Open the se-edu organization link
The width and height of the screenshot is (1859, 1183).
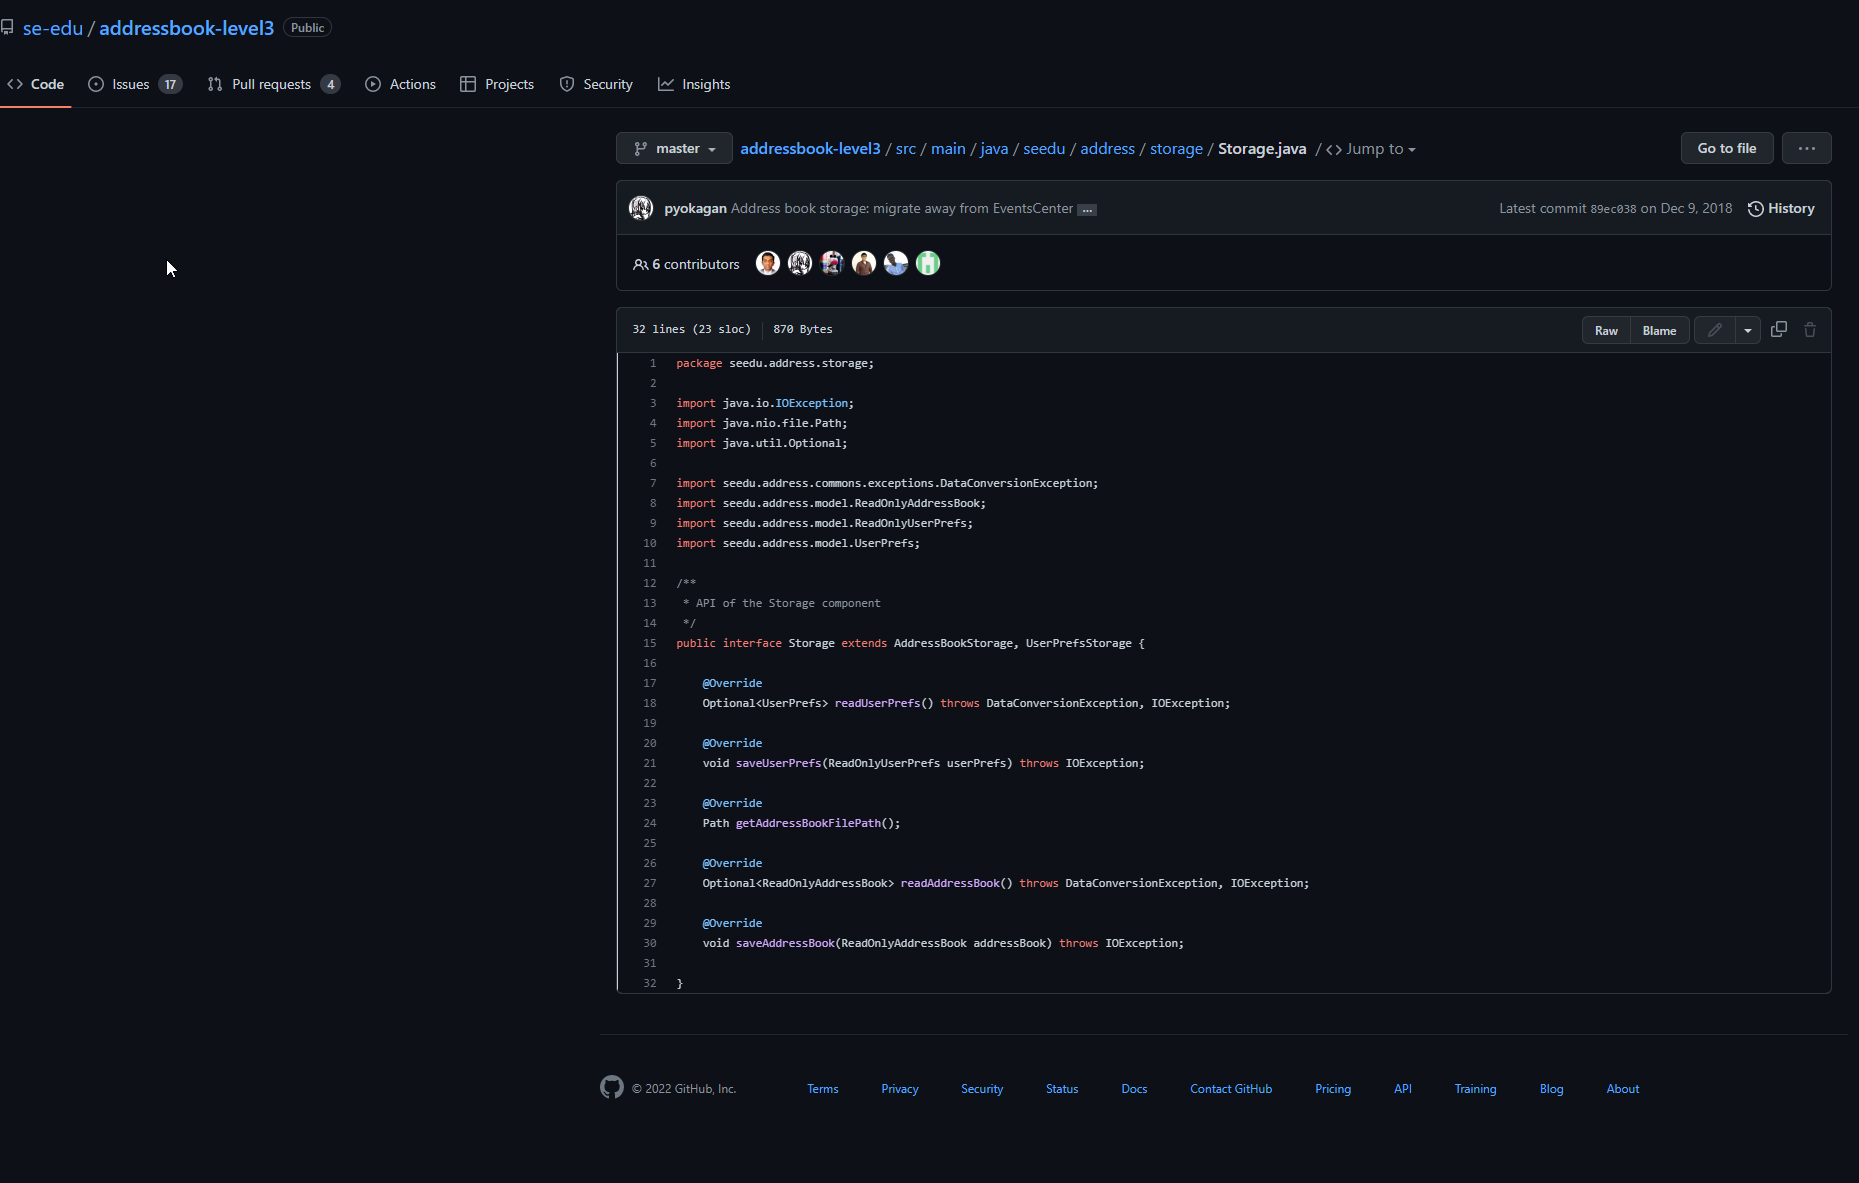click(x=53, y=28)
